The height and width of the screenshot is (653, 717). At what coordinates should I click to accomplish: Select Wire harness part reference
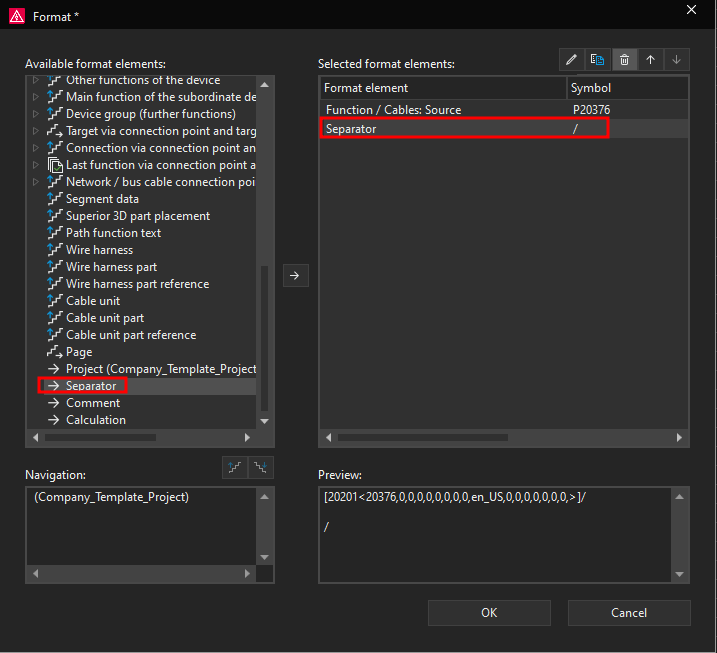(x=137, y=284)
